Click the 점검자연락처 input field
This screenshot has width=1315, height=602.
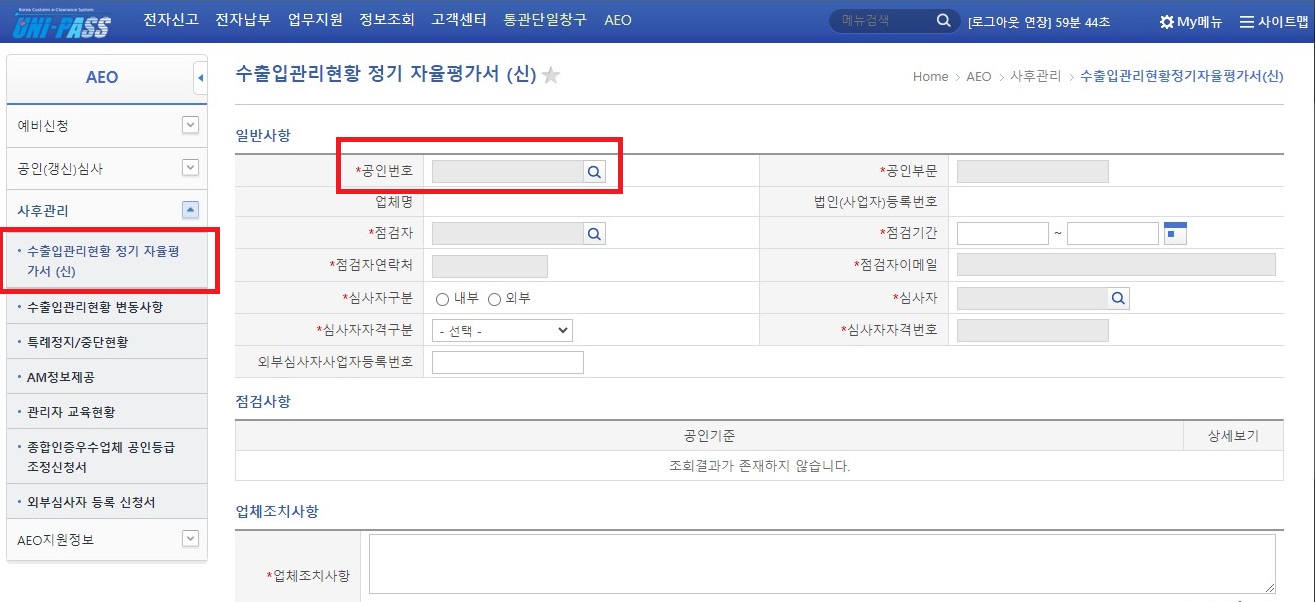click(490, 266)
